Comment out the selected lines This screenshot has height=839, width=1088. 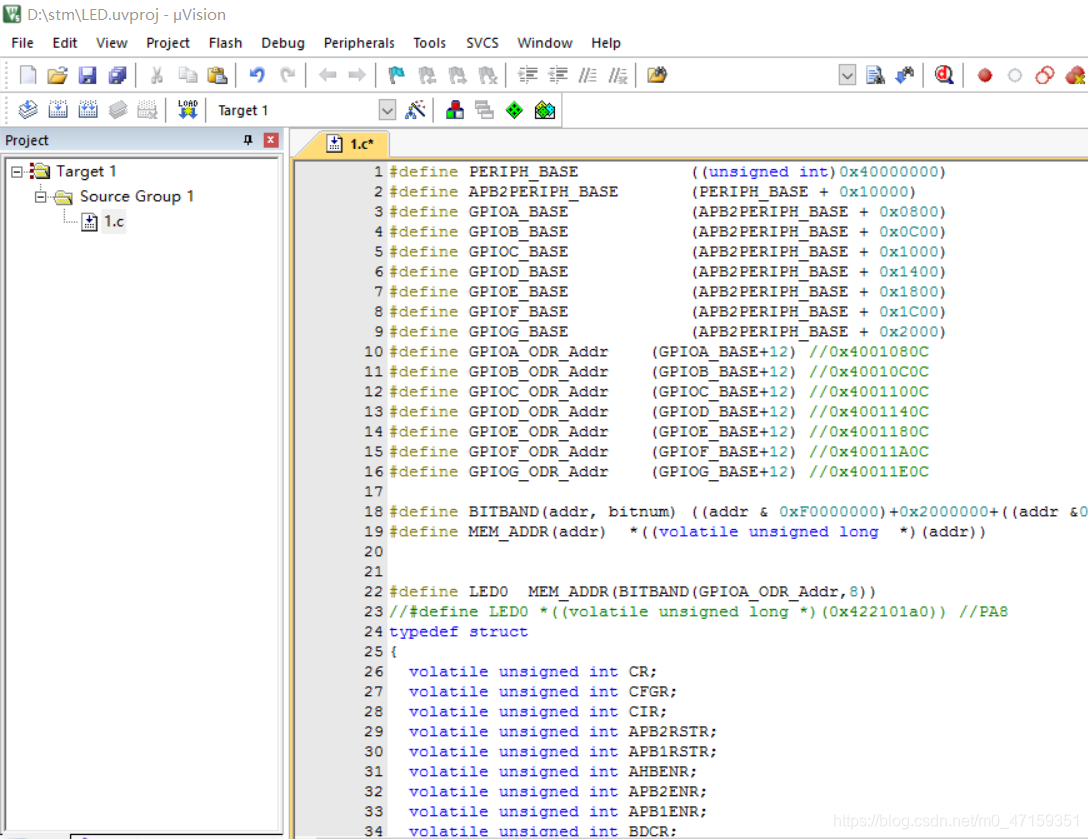click(588, 75)
